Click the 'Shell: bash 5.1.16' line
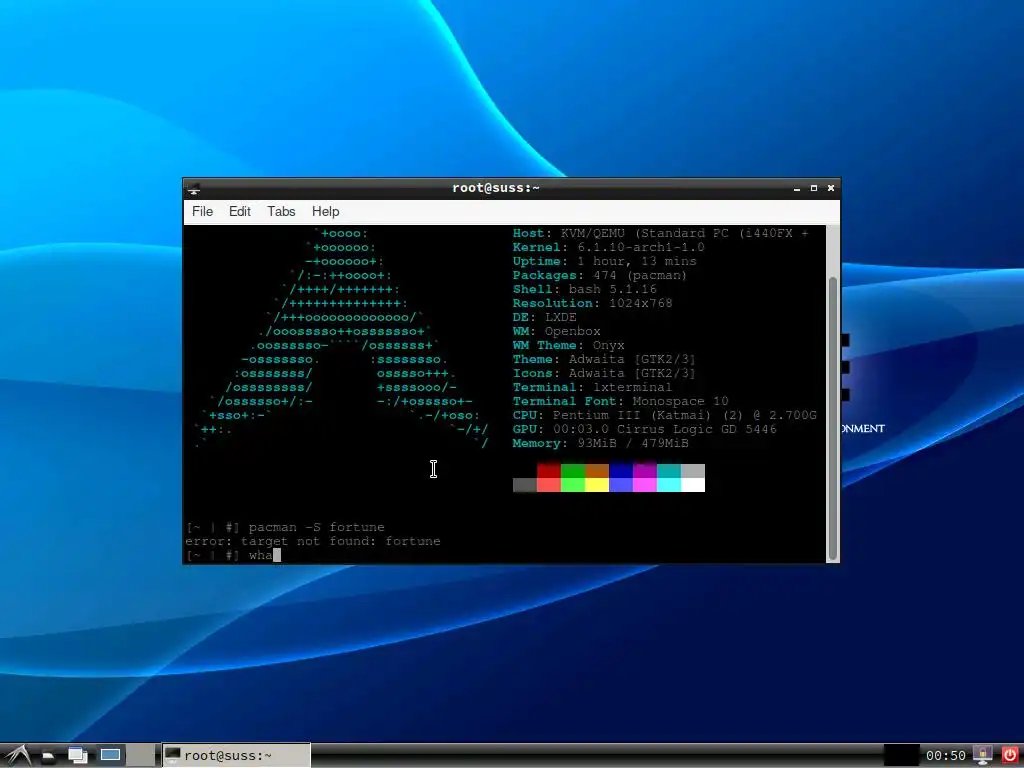This screenshot has height=768, width=1024. click(584, 289)
